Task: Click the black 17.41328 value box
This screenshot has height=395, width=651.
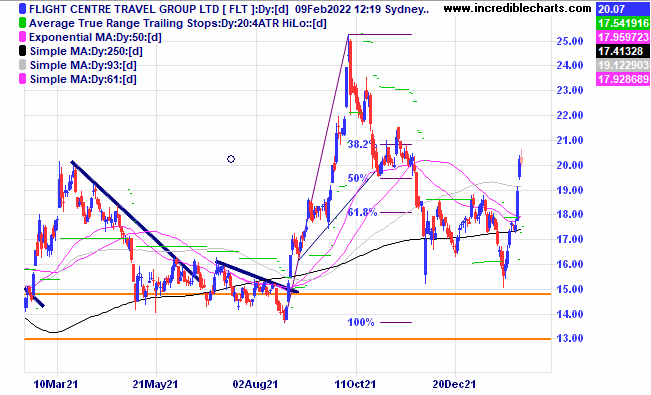Action: (622, 51)
